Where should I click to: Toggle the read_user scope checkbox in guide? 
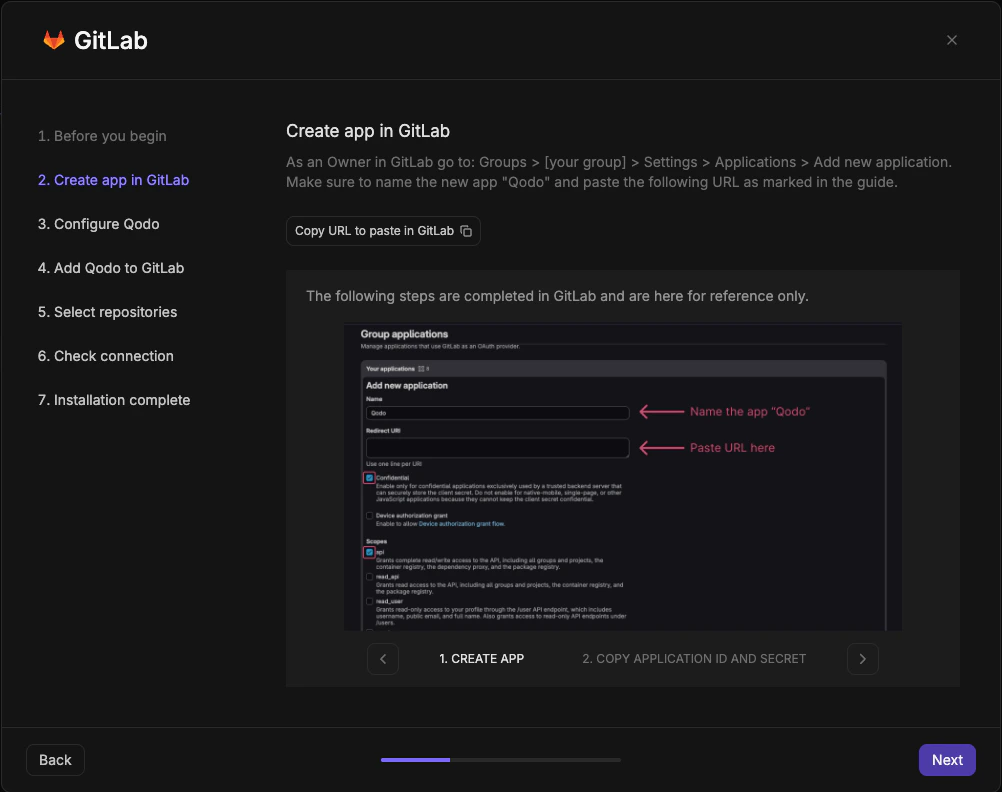(369, 602)
